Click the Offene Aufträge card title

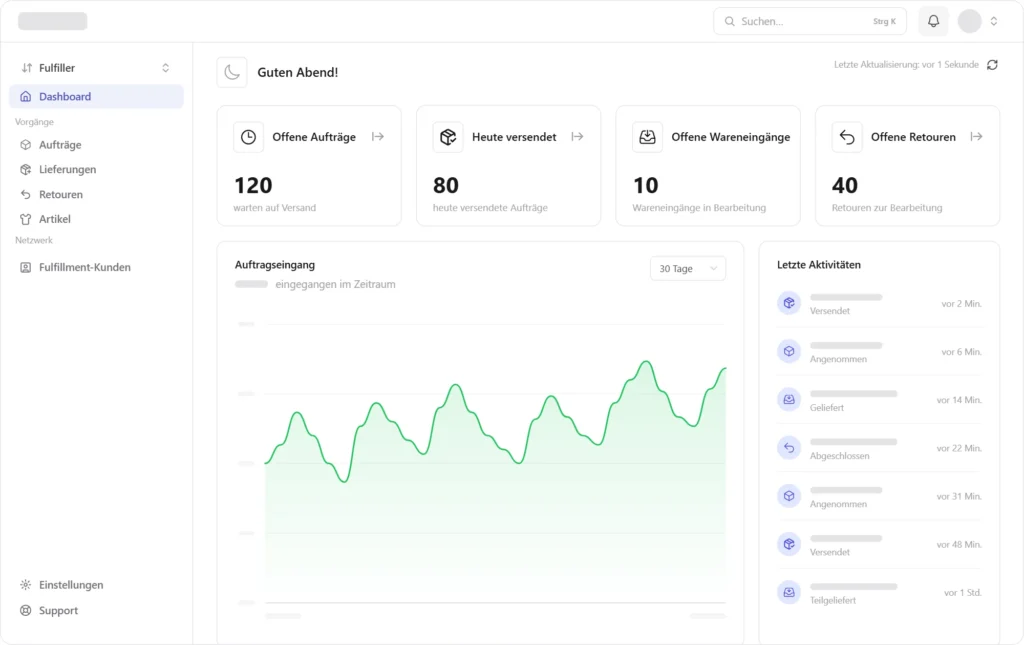pos(314,137)
